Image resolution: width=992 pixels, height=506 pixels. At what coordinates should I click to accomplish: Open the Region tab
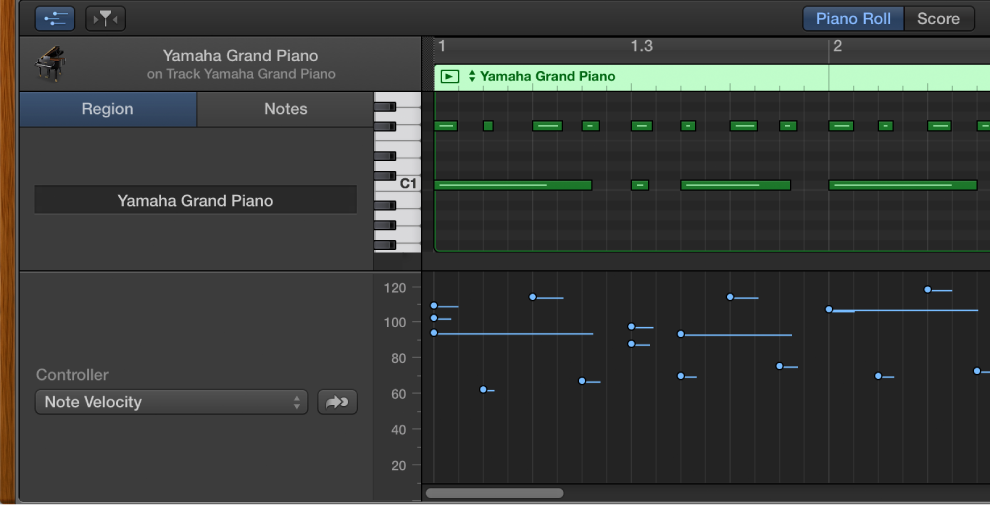(108, 109)
